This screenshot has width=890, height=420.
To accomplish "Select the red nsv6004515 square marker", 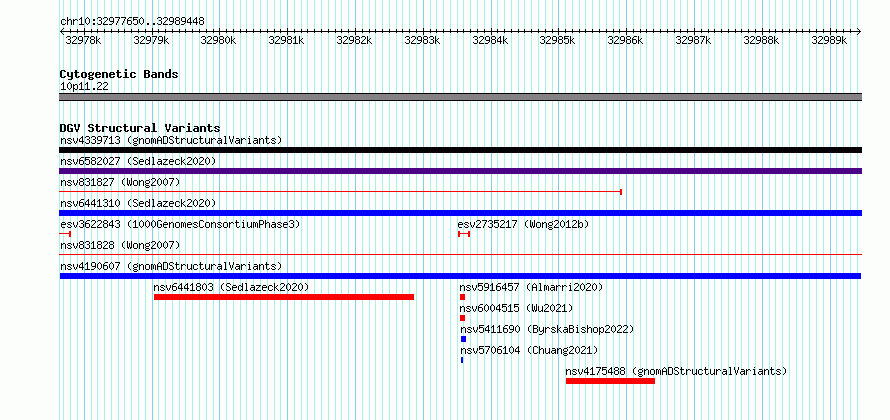I will point(463,318).
